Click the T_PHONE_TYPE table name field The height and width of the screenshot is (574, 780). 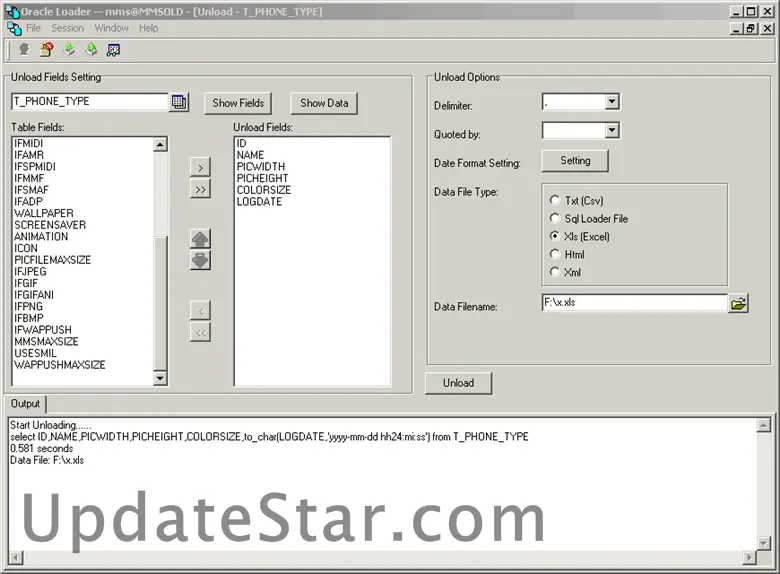pyautogui.click(x=90, y=101)
